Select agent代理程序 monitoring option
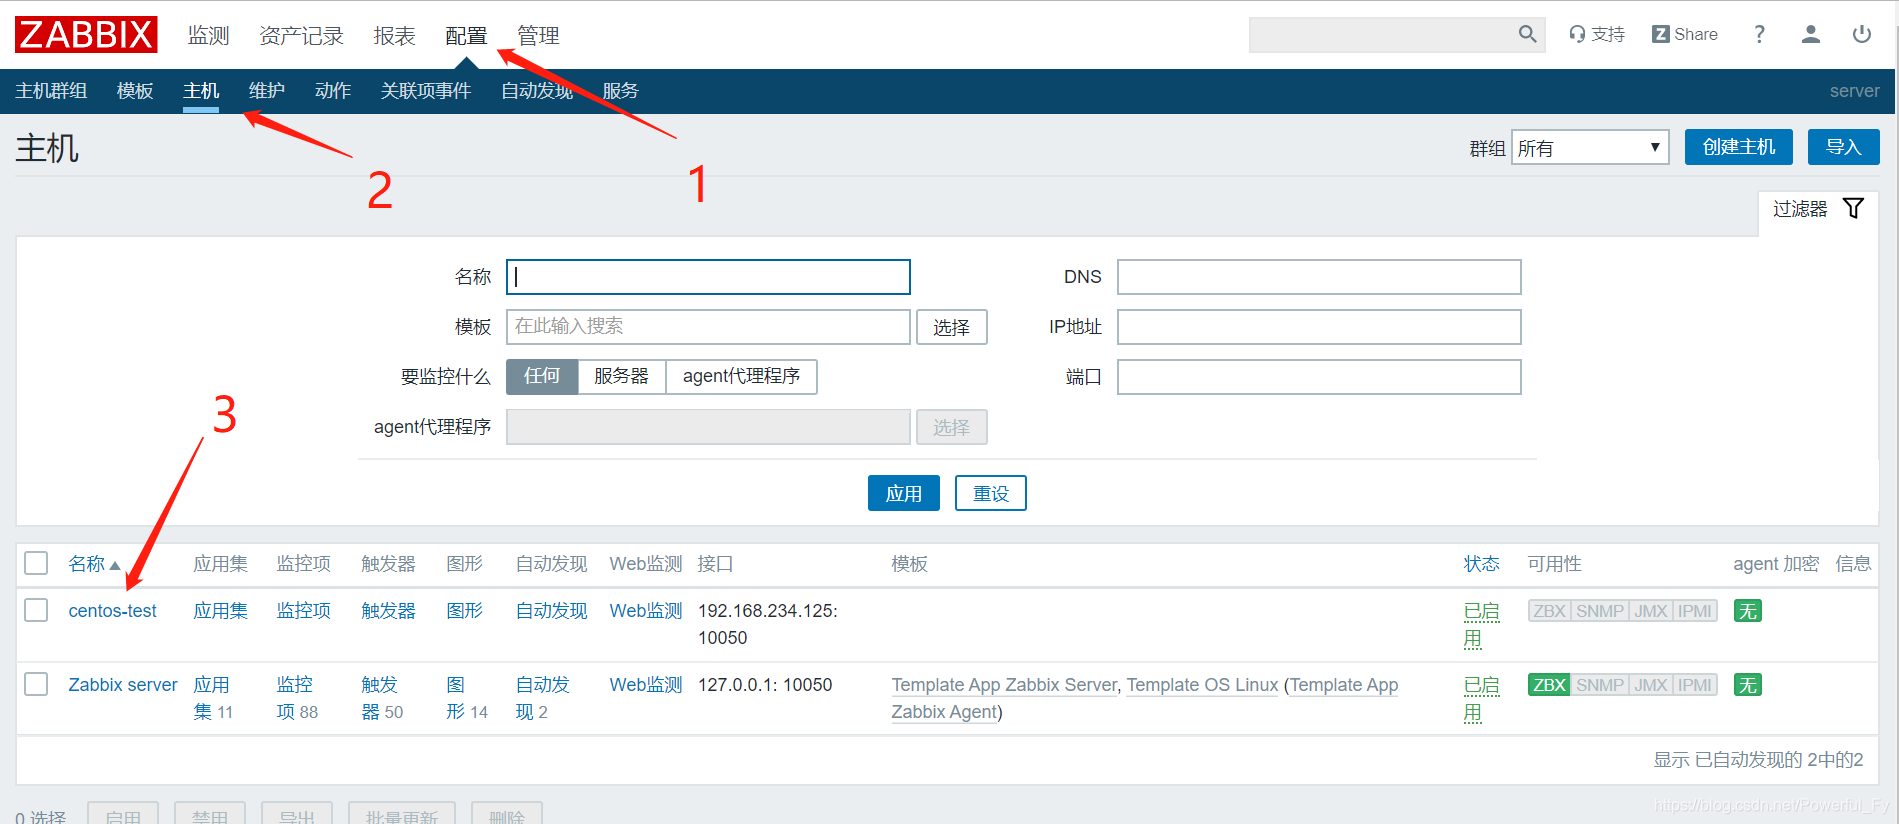Image resolution: width=1899 pixels, height=824 pixels. click(x=741, y=376)
